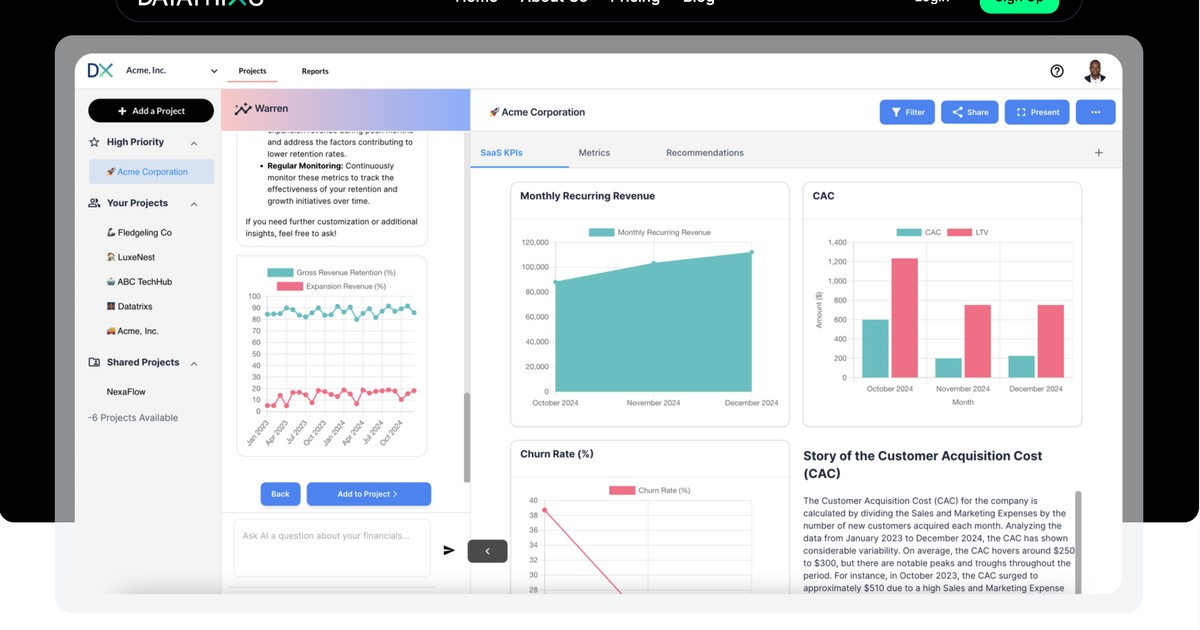Click the Back button in chat panel
Screen dimensions: 1200x630
[x=280, y=494]
